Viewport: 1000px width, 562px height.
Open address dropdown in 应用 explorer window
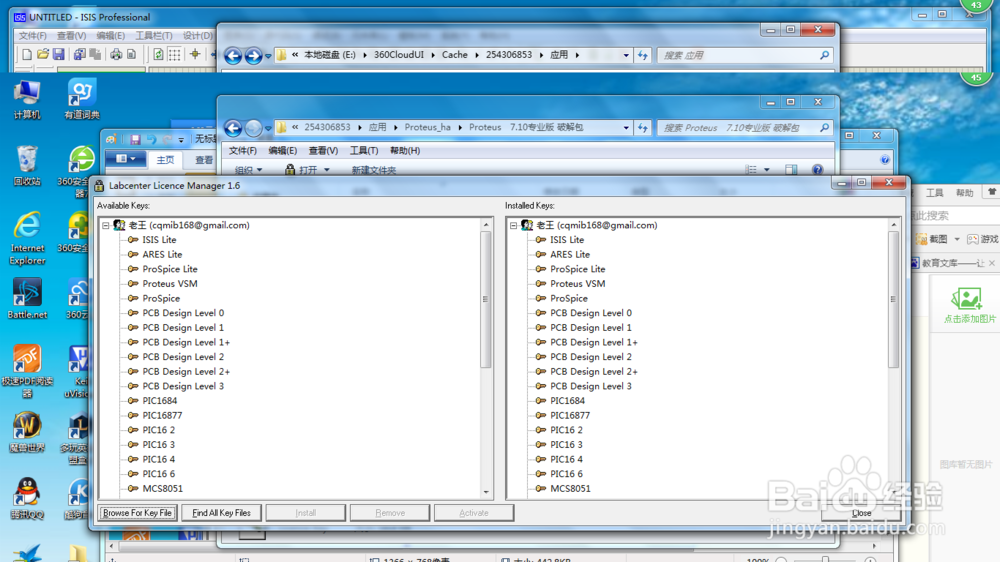[x=626, y=55]
